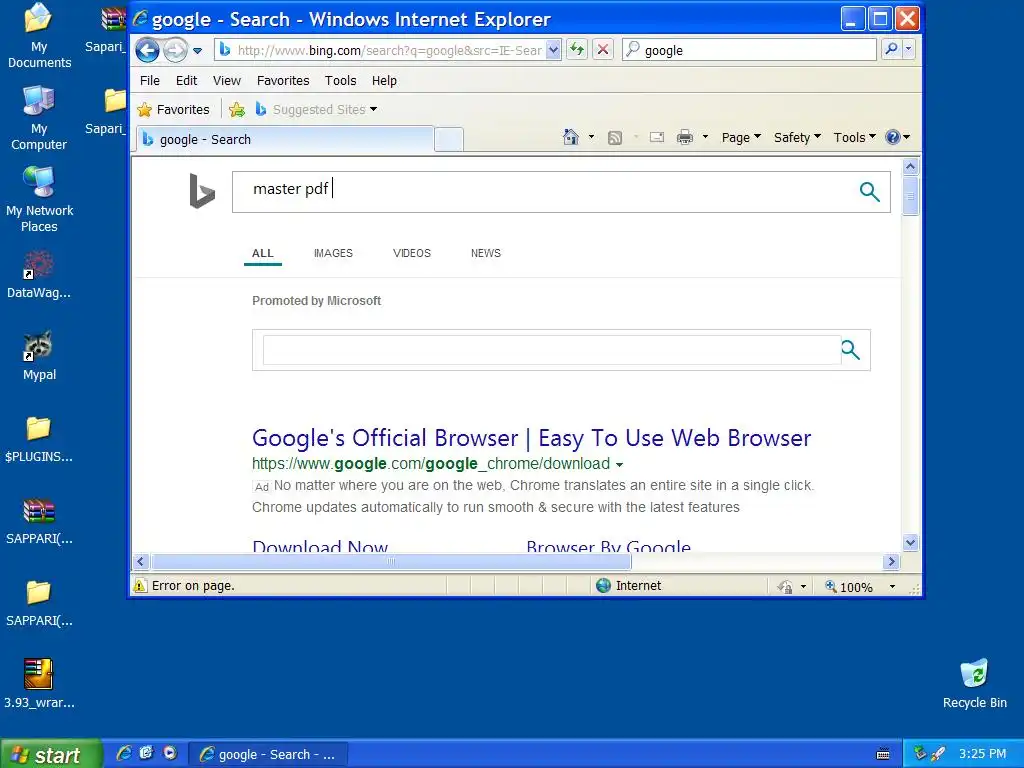
Task: Click the blue Help question mark icon
Action: coord(893,137)
